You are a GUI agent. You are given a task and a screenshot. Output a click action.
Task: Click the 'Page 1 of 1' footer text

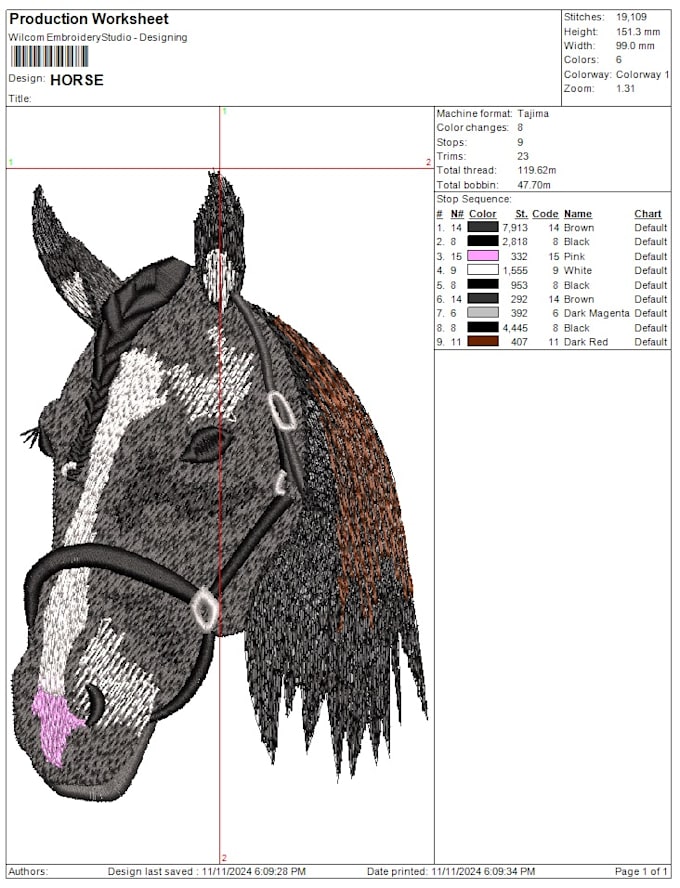(641, 871)
